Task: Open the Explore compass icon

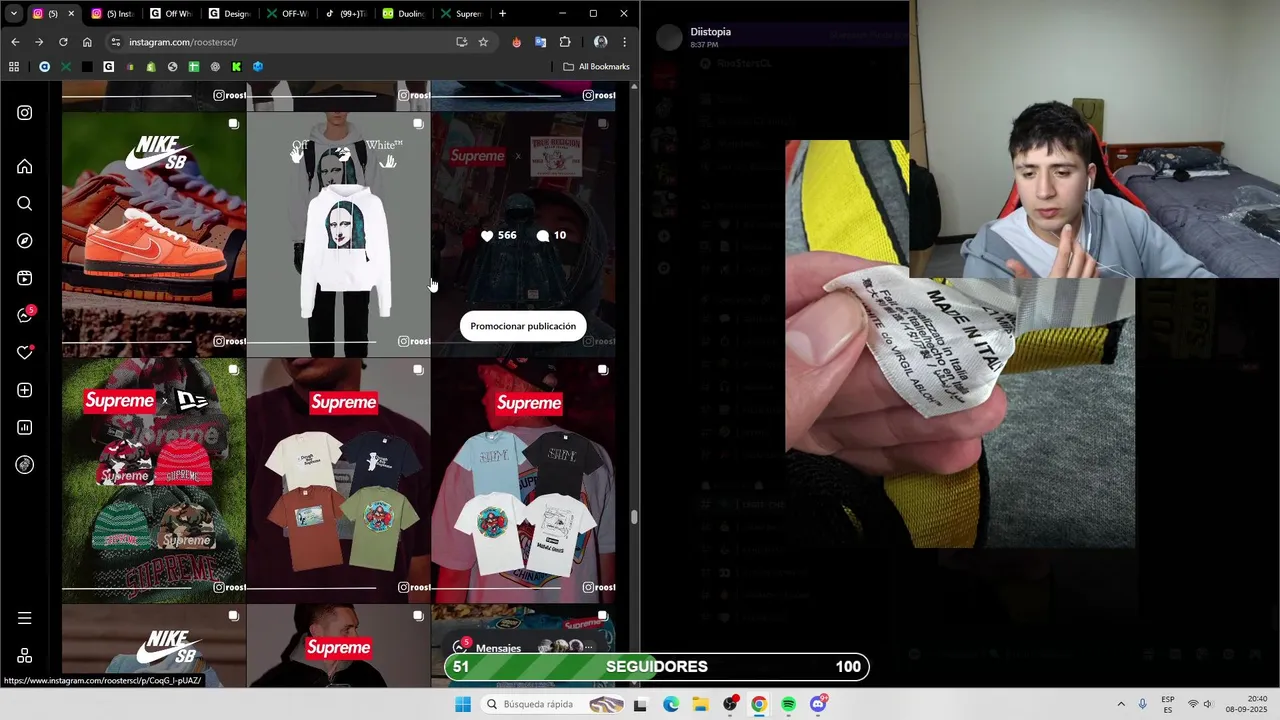Action: pyautogui.click(x=25, y=241)
